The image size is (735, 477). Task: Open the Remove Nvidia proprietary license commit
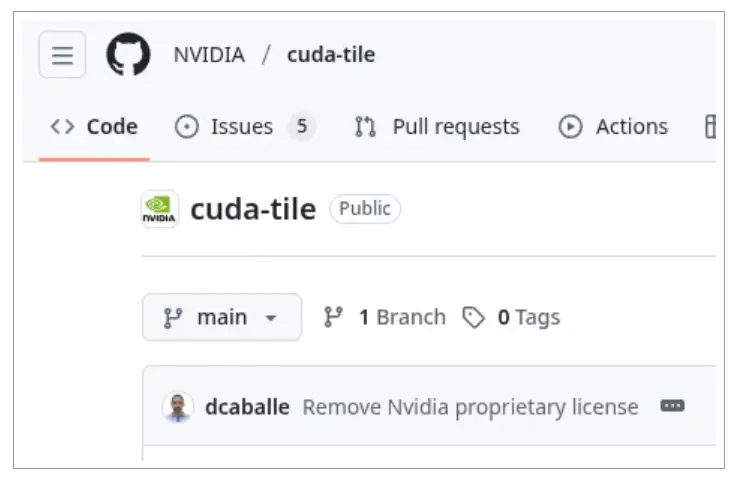(470, 407)
